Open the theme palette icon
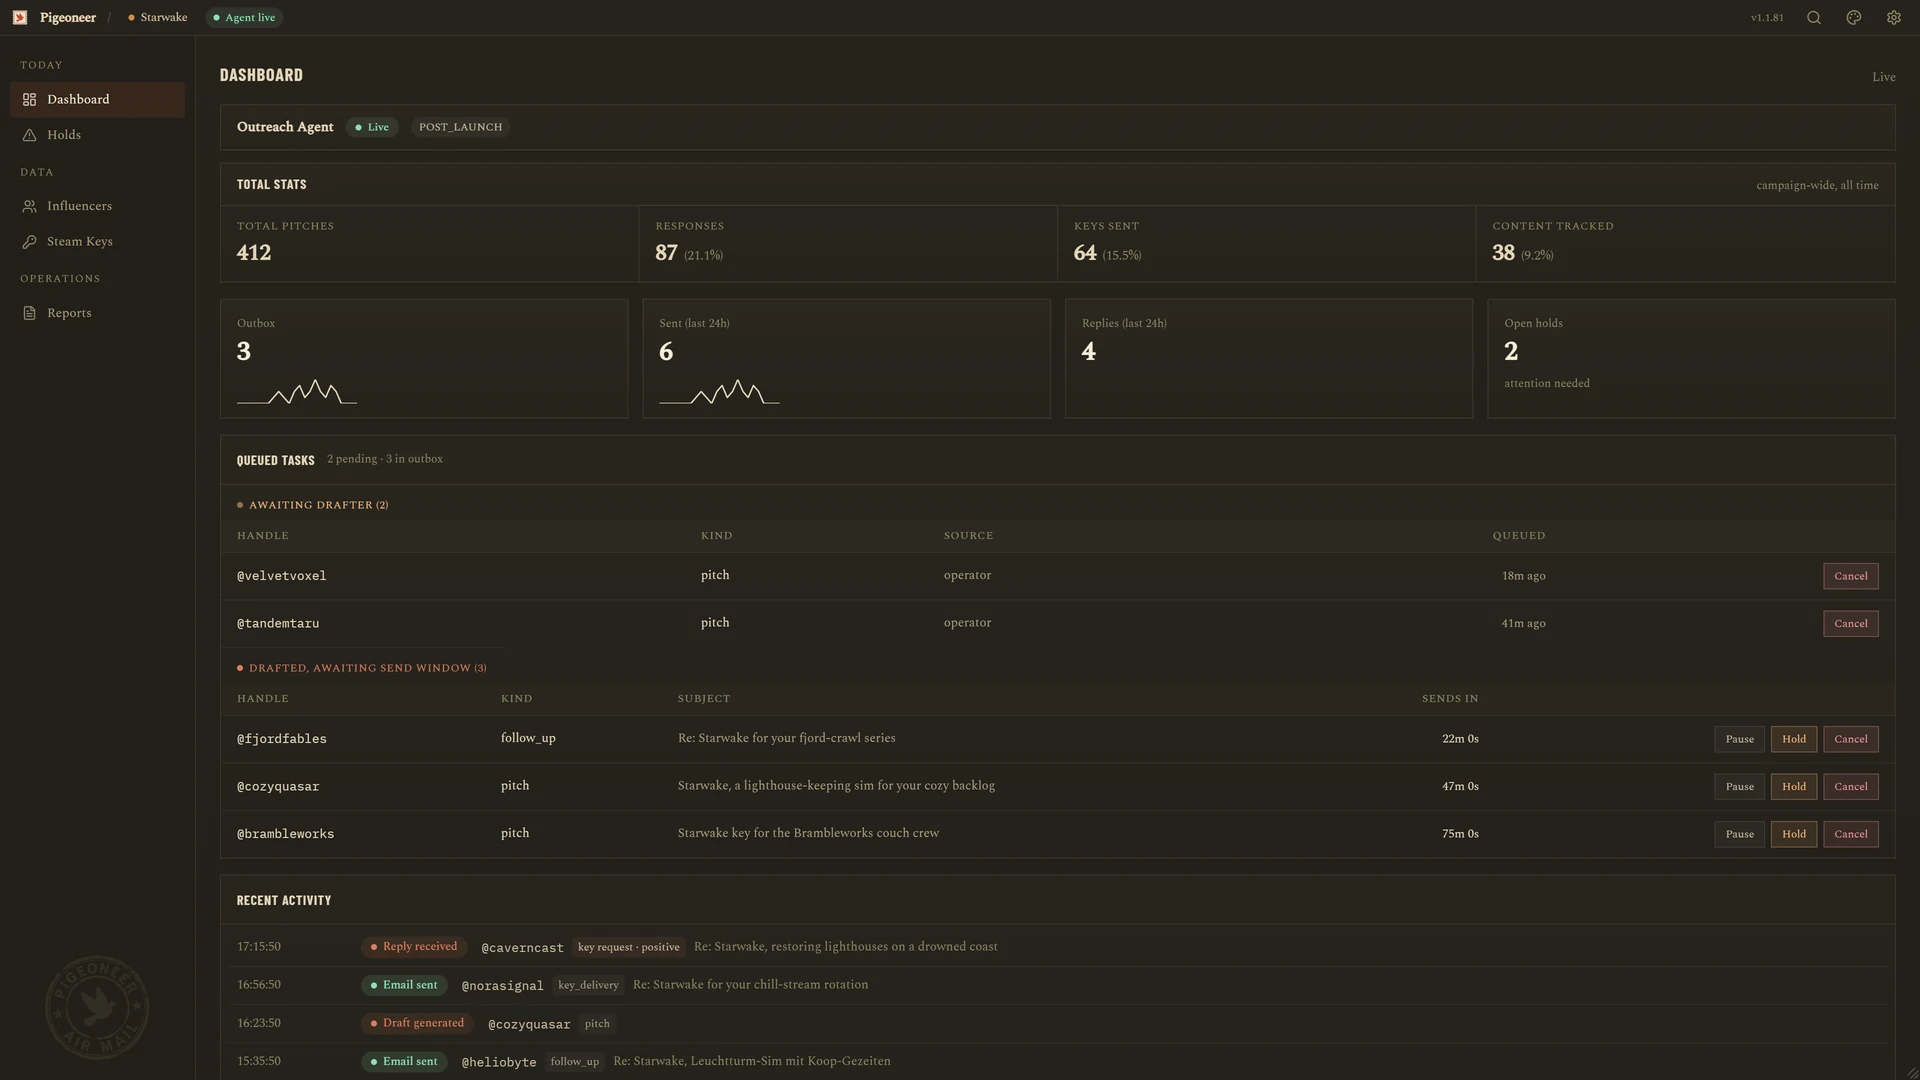Screen dimensions: 1920x1080 coord(1854,18)
